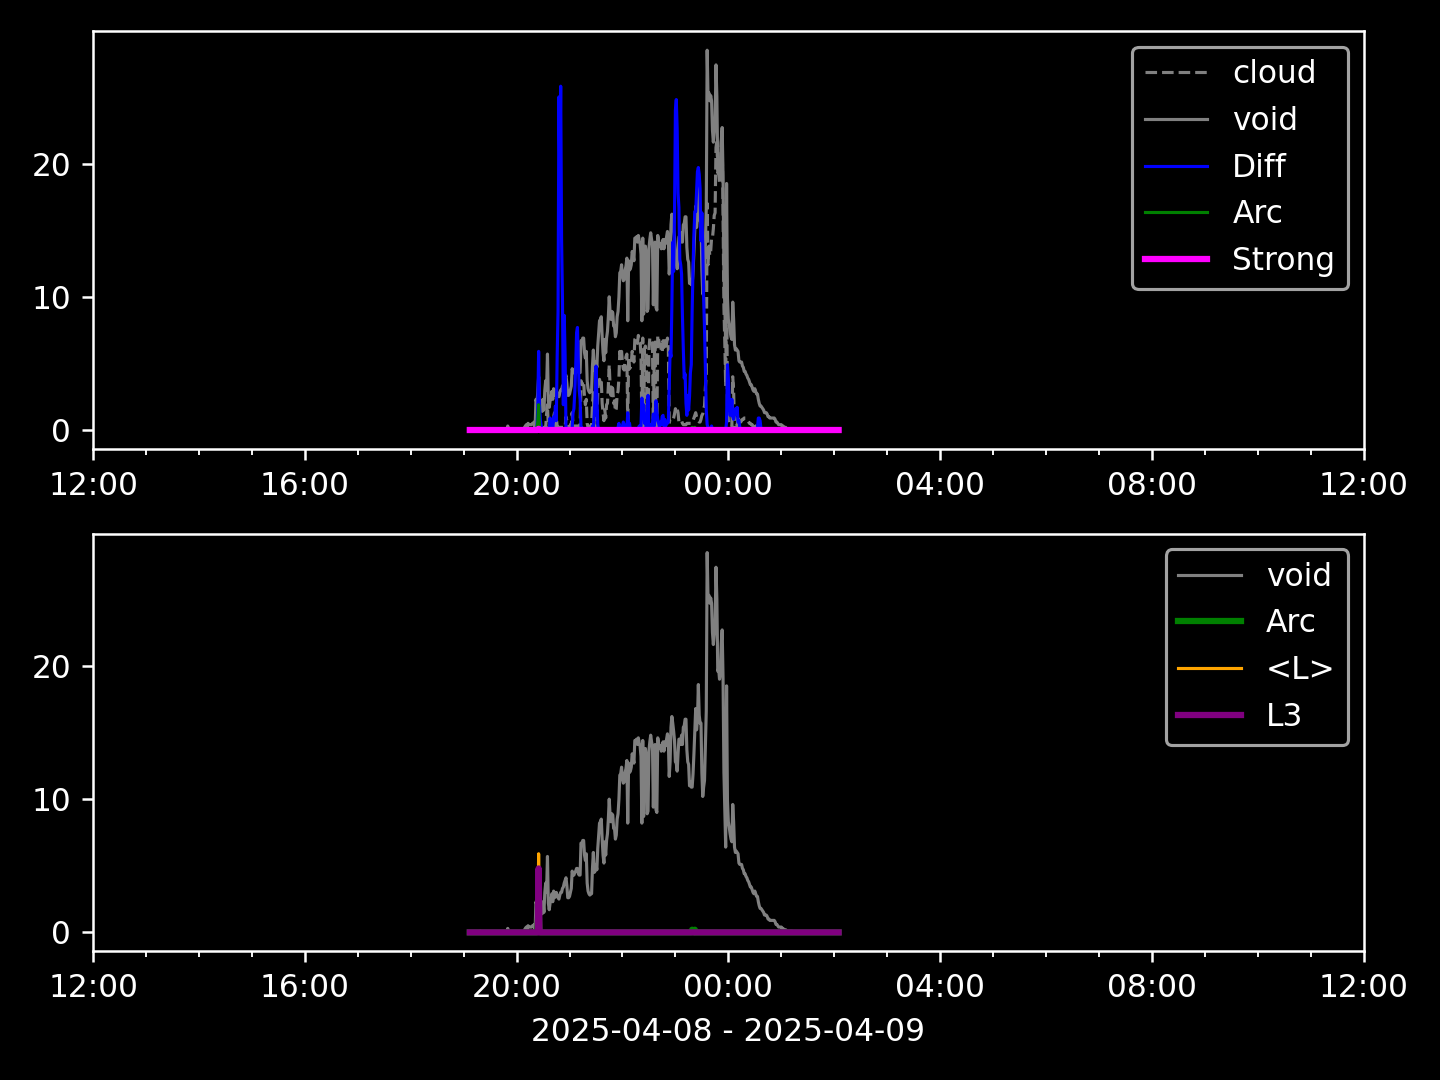1440x1080 pixels.
Task: Click the purple L3 spike in bottom plot
Action: coord(539,898)
